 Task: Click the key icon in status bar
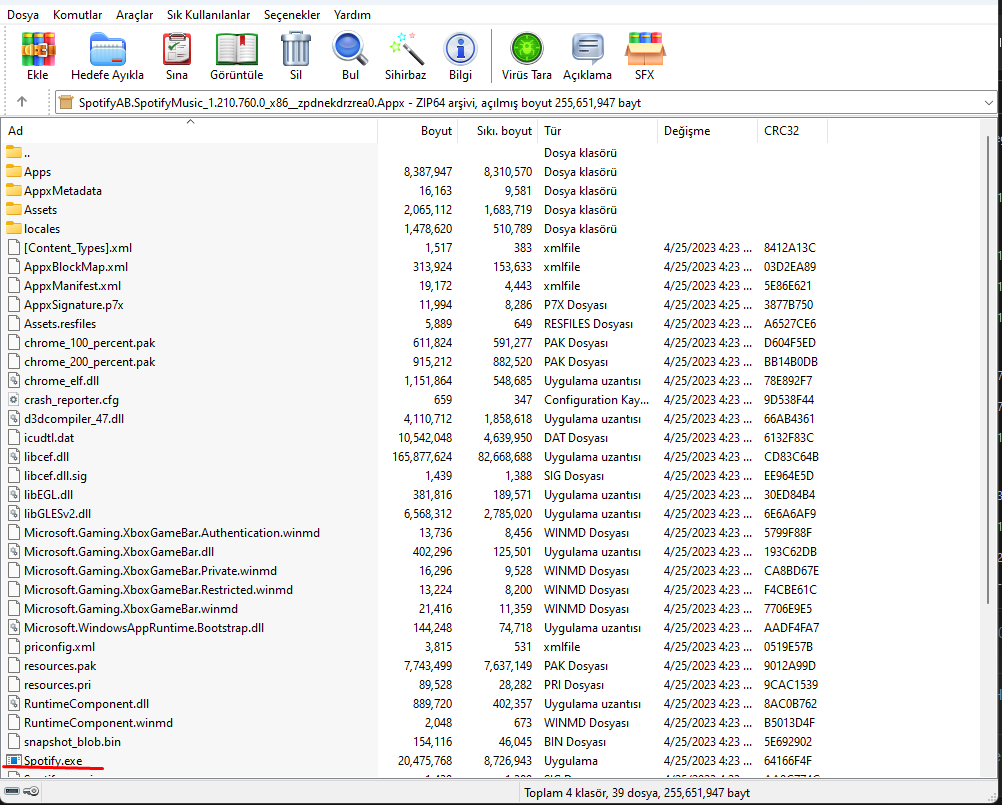click(x=31, y=792)
